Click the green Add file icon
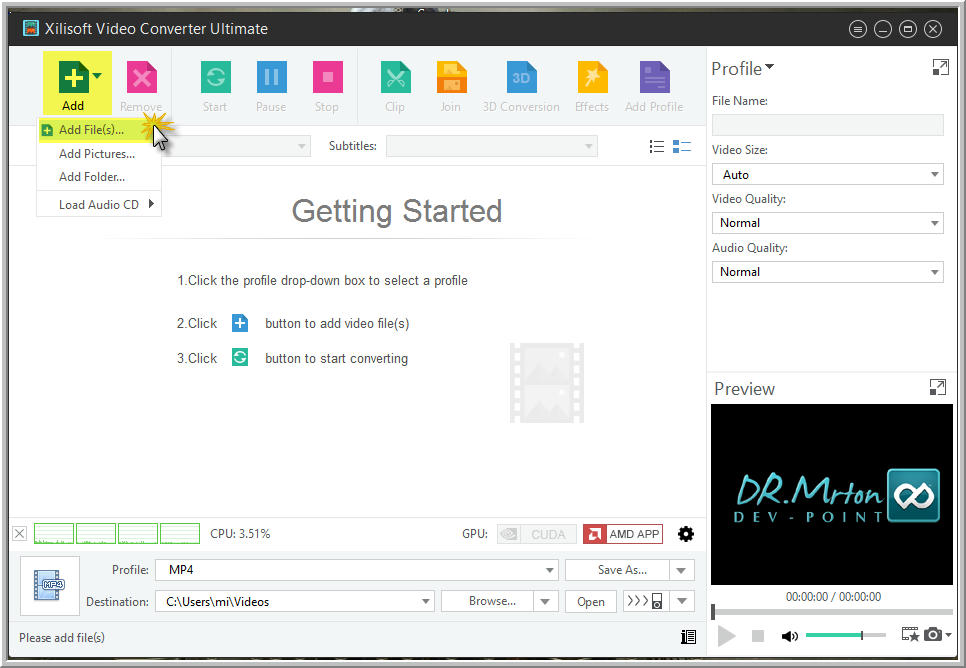The height and width of the screenshot is (668, 966). tap(73, 78)
